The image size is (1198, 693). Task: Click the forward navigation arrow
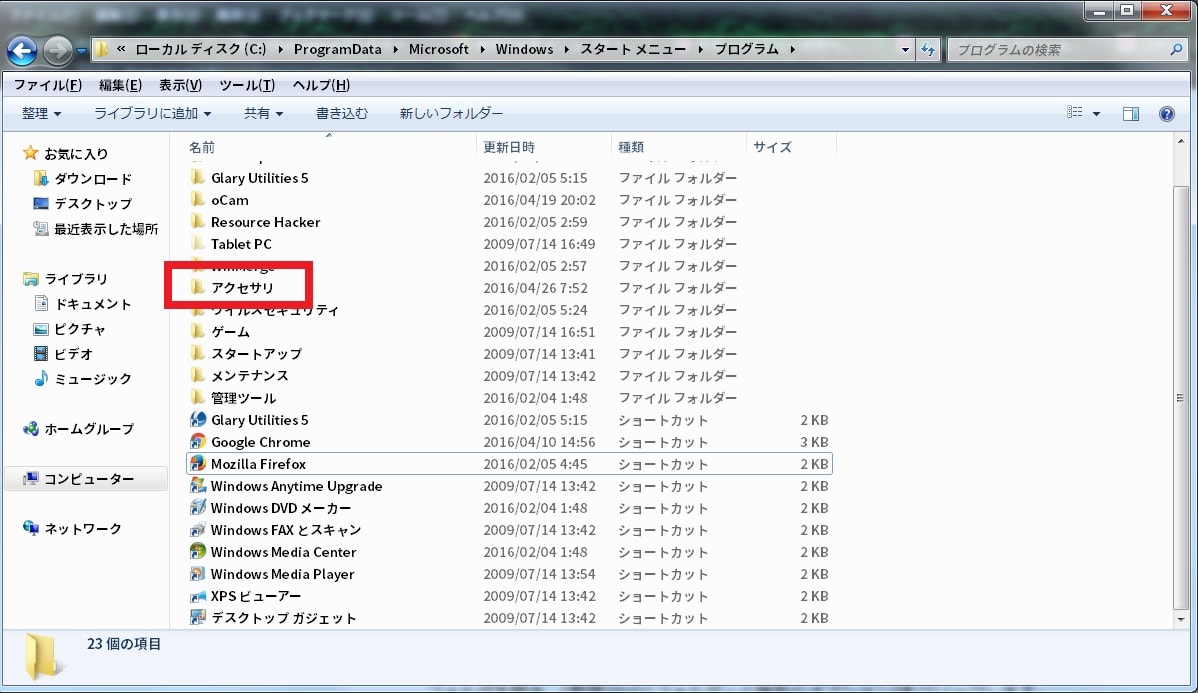[x=57, y=50]
